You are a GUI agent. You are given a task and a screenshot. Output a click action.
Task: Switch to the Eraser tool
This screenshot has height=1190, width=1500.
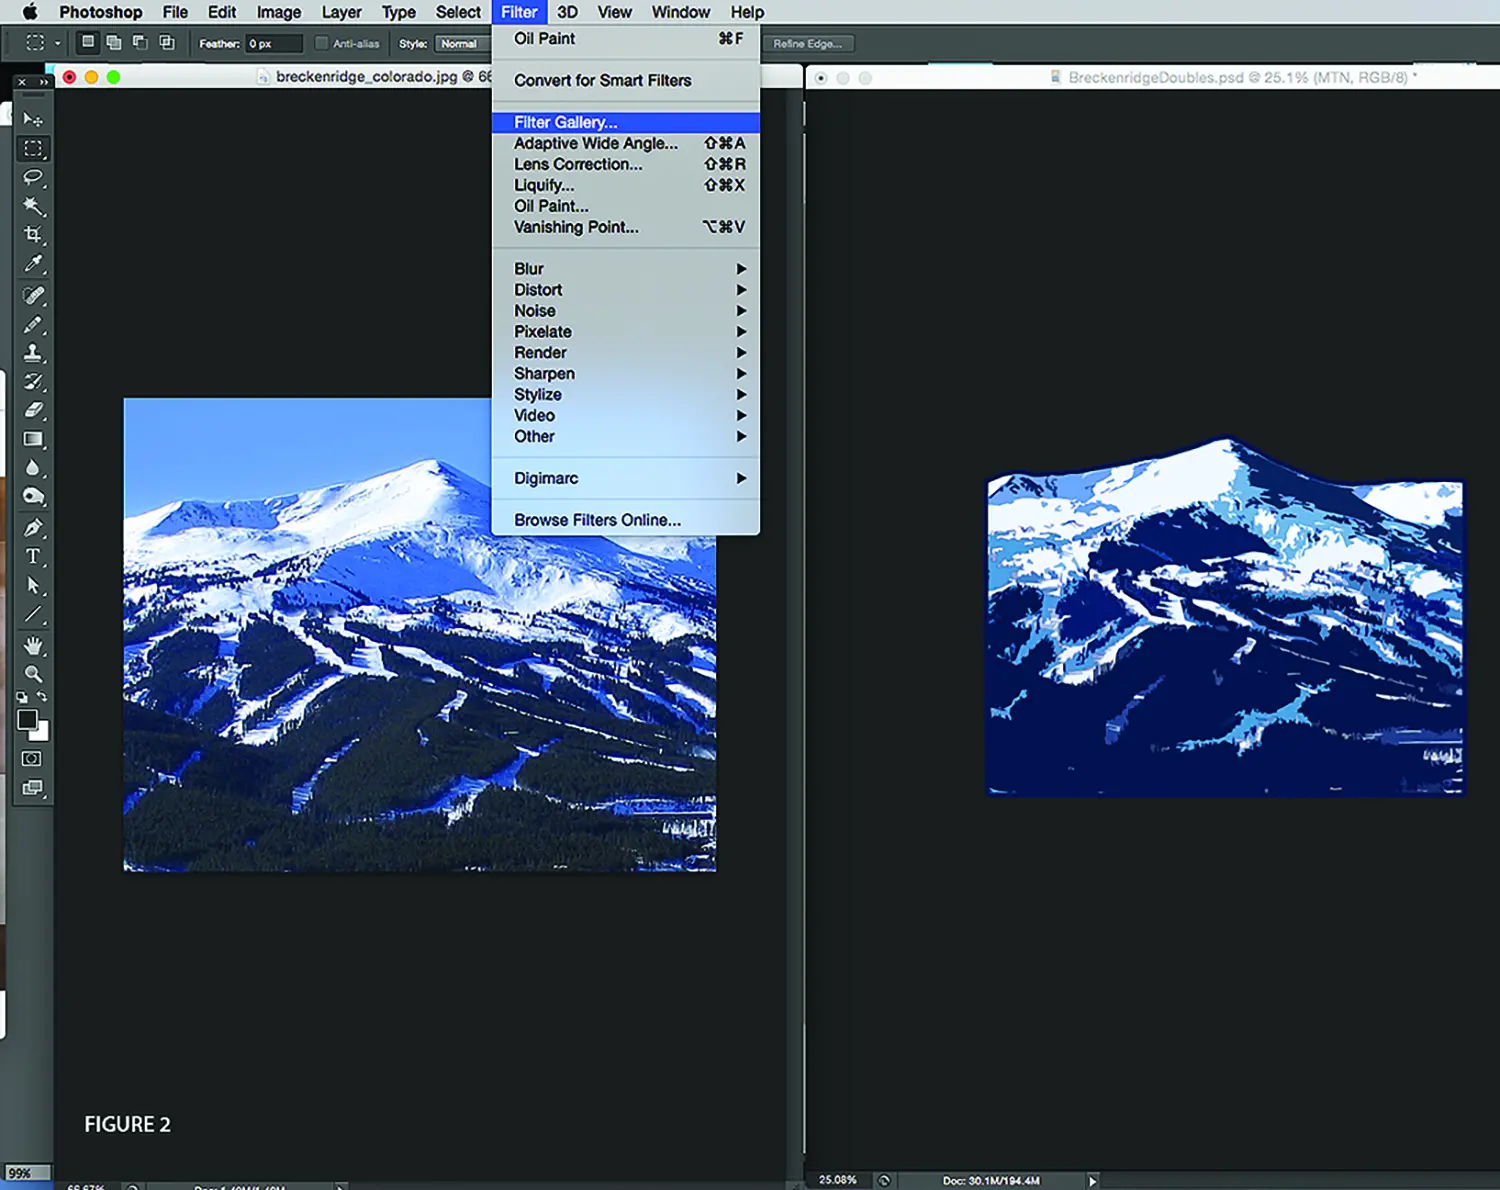pyautogui.click(x=33, y=410)
